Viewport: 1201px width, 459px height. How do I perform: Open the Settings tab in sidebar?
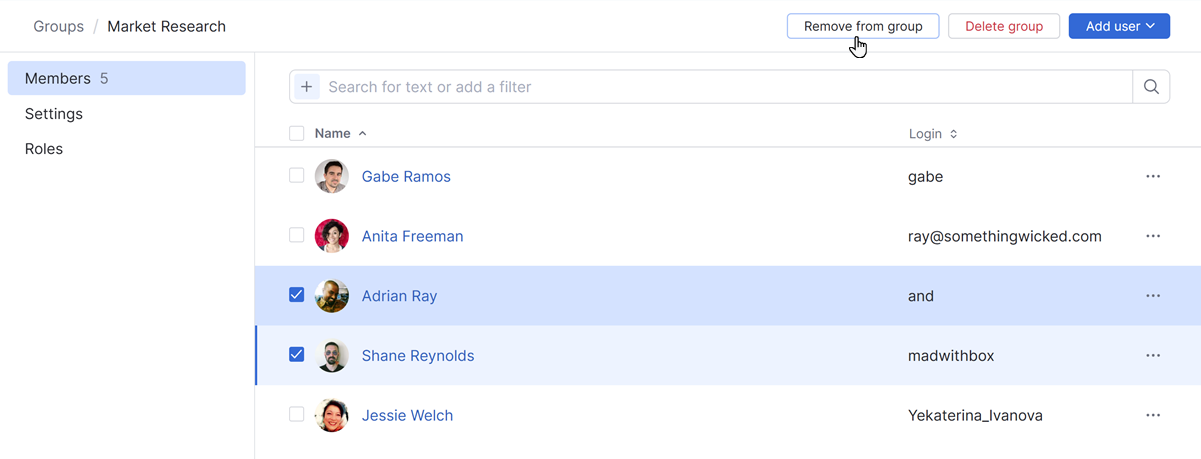pos(54,114)
